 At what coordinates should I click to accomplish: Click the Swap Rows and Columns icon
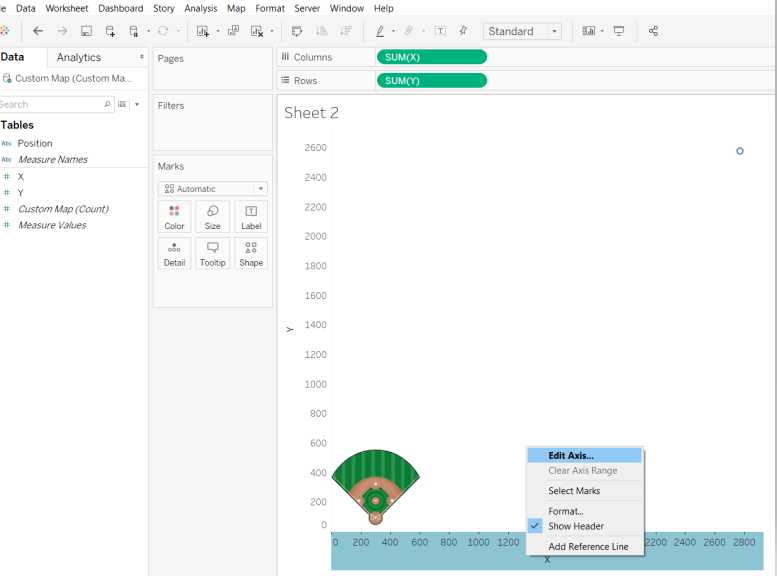tap(297, 31)
